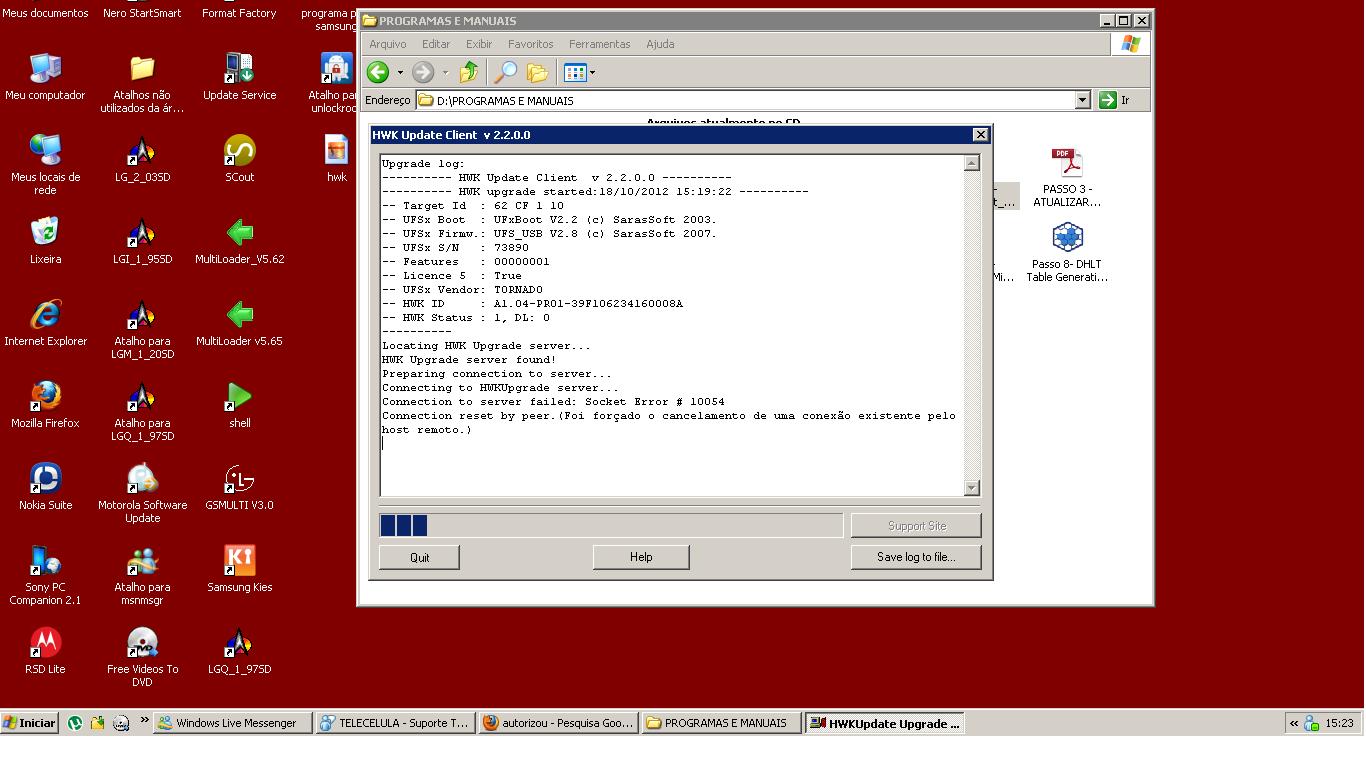The image size is (1366, 768).
Task: Open the Favoritos menu
Action: 530,44
